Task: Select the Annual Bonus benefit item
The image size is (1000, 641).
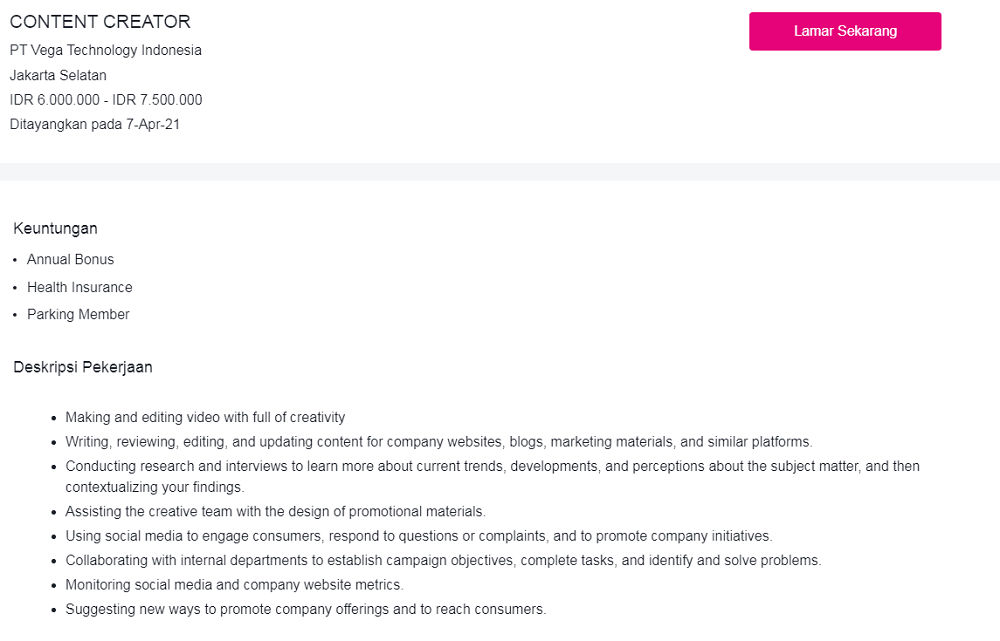Action: point(70,260)
